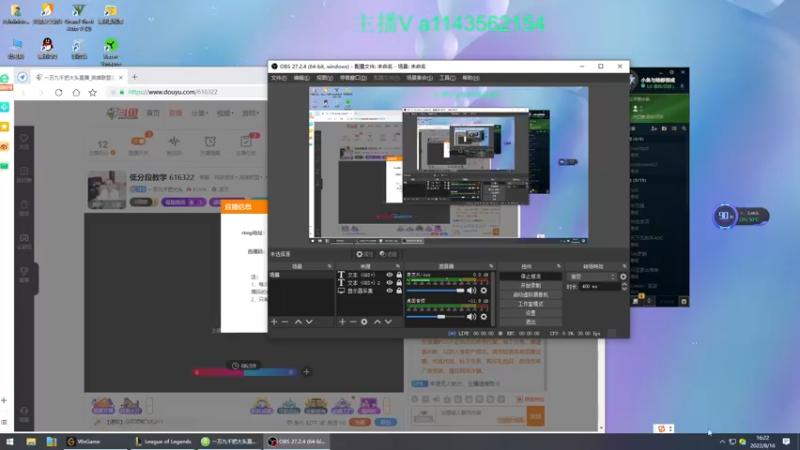Screen dimensions: 800x450
Task: Adjust the desktop audio volume slider
Action: click(435, 317)
